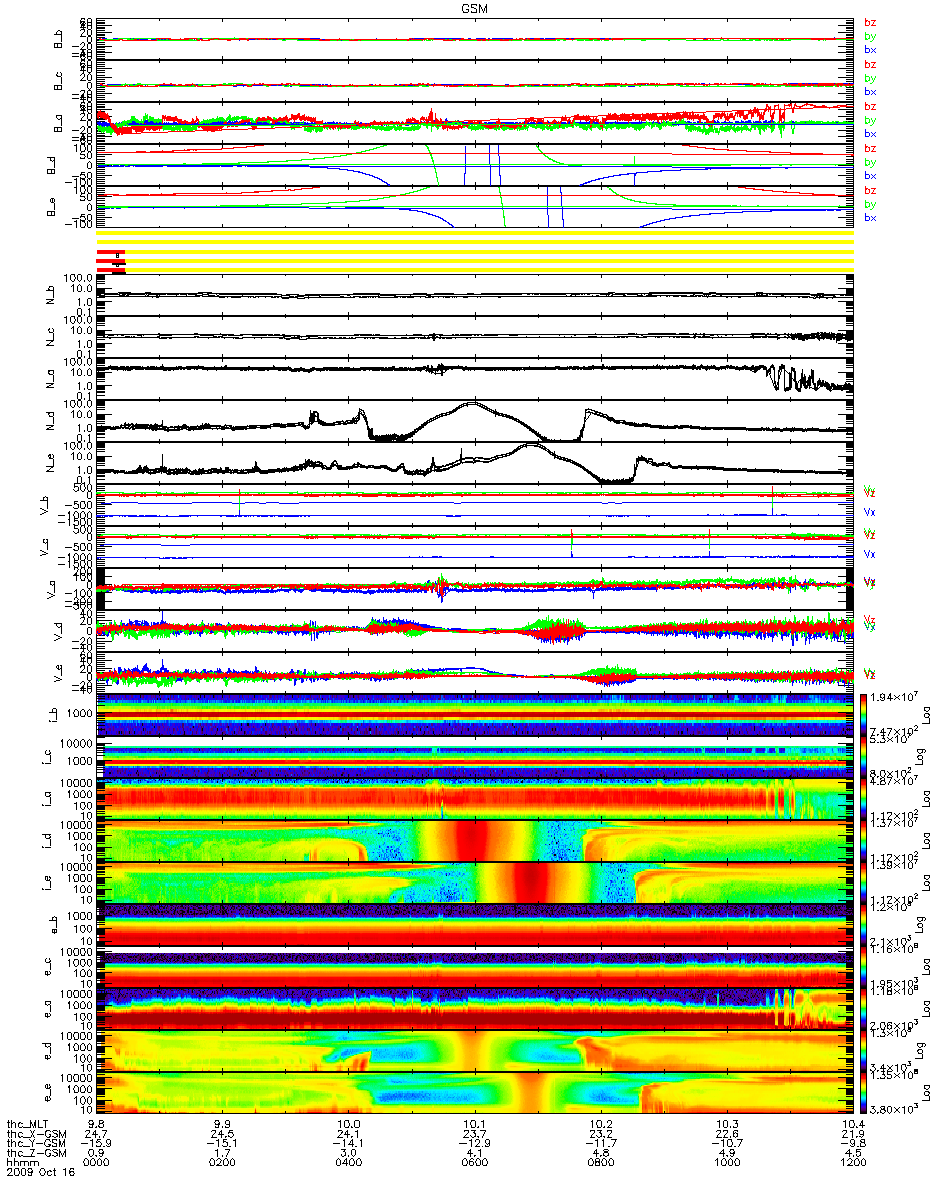Click the GSM plot title
930x1200 pixels.
coord(474,7)
